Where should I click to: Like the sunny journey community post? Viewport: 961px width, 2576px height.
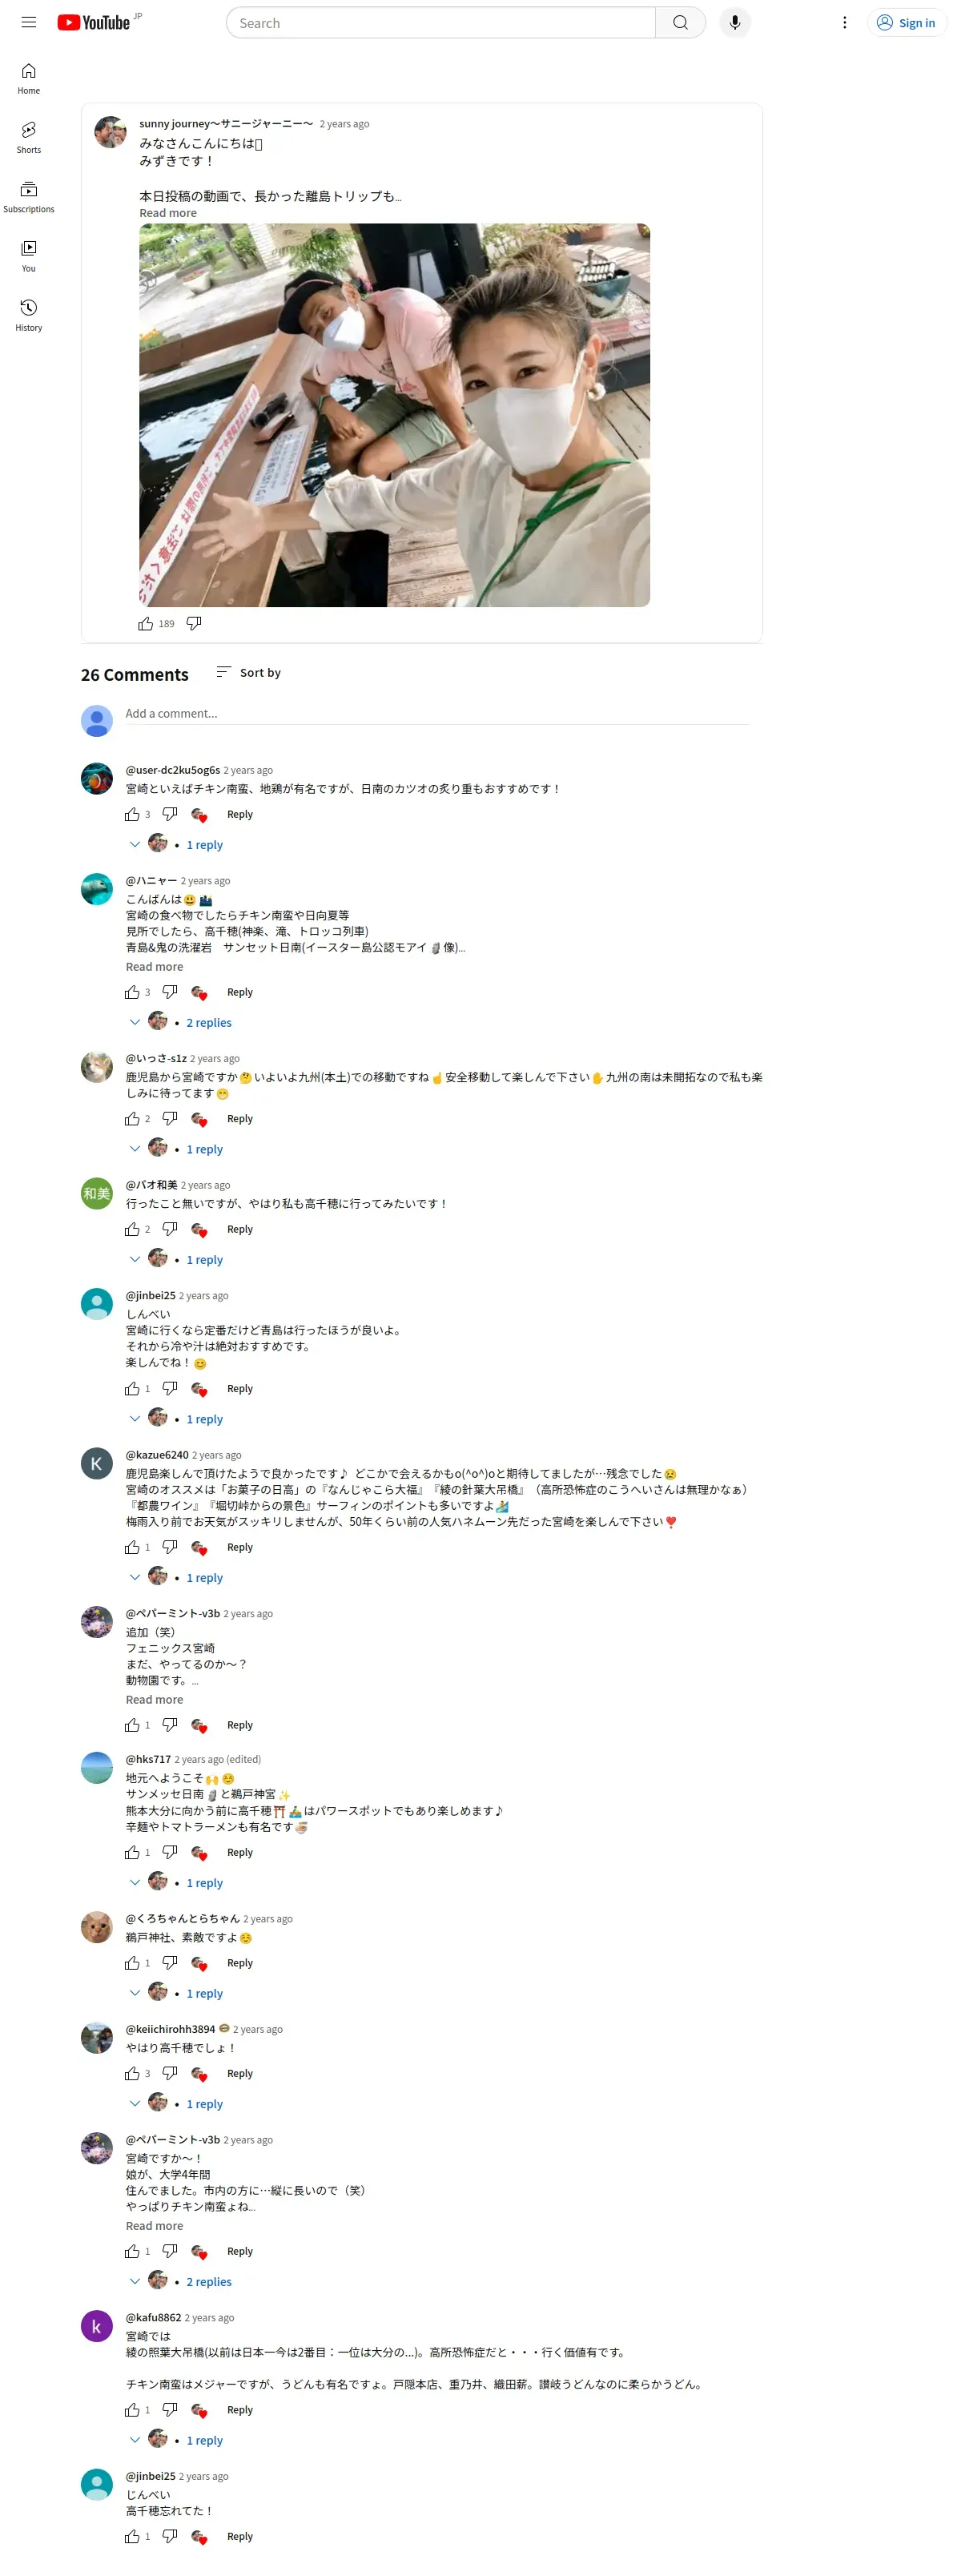(146, 624)
